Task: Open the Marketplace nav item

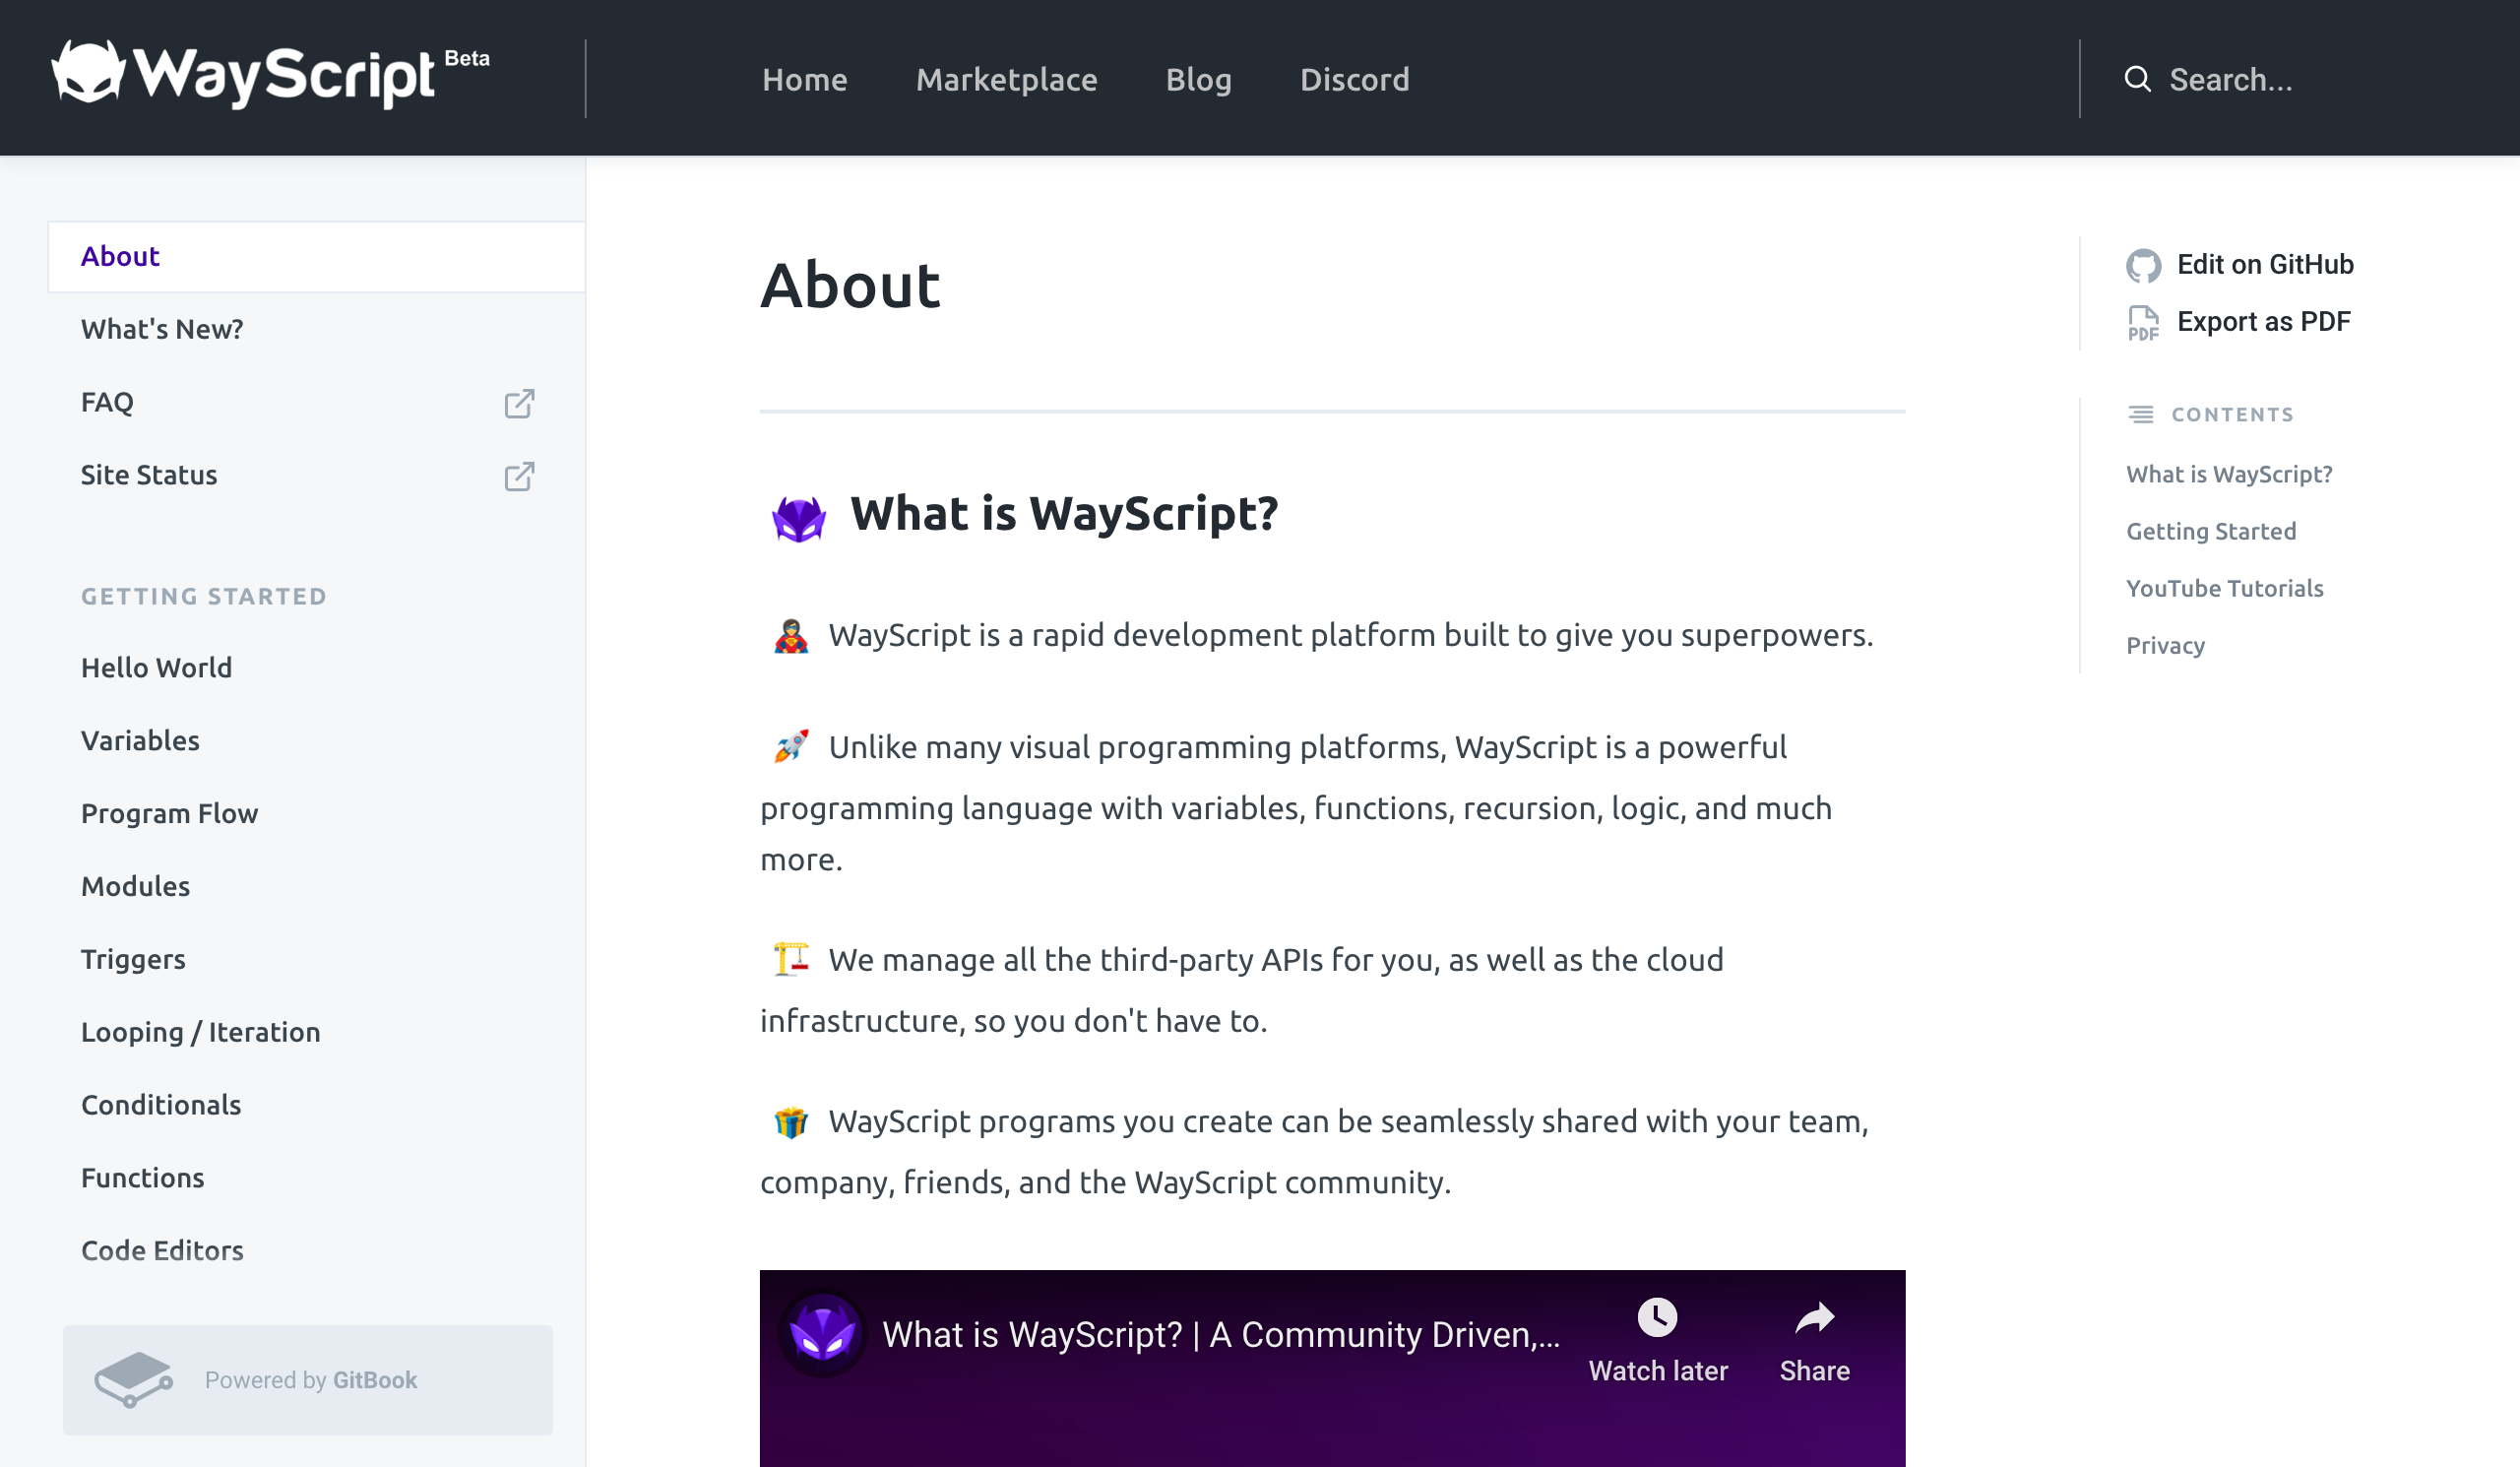Action: click(1006, 79)
